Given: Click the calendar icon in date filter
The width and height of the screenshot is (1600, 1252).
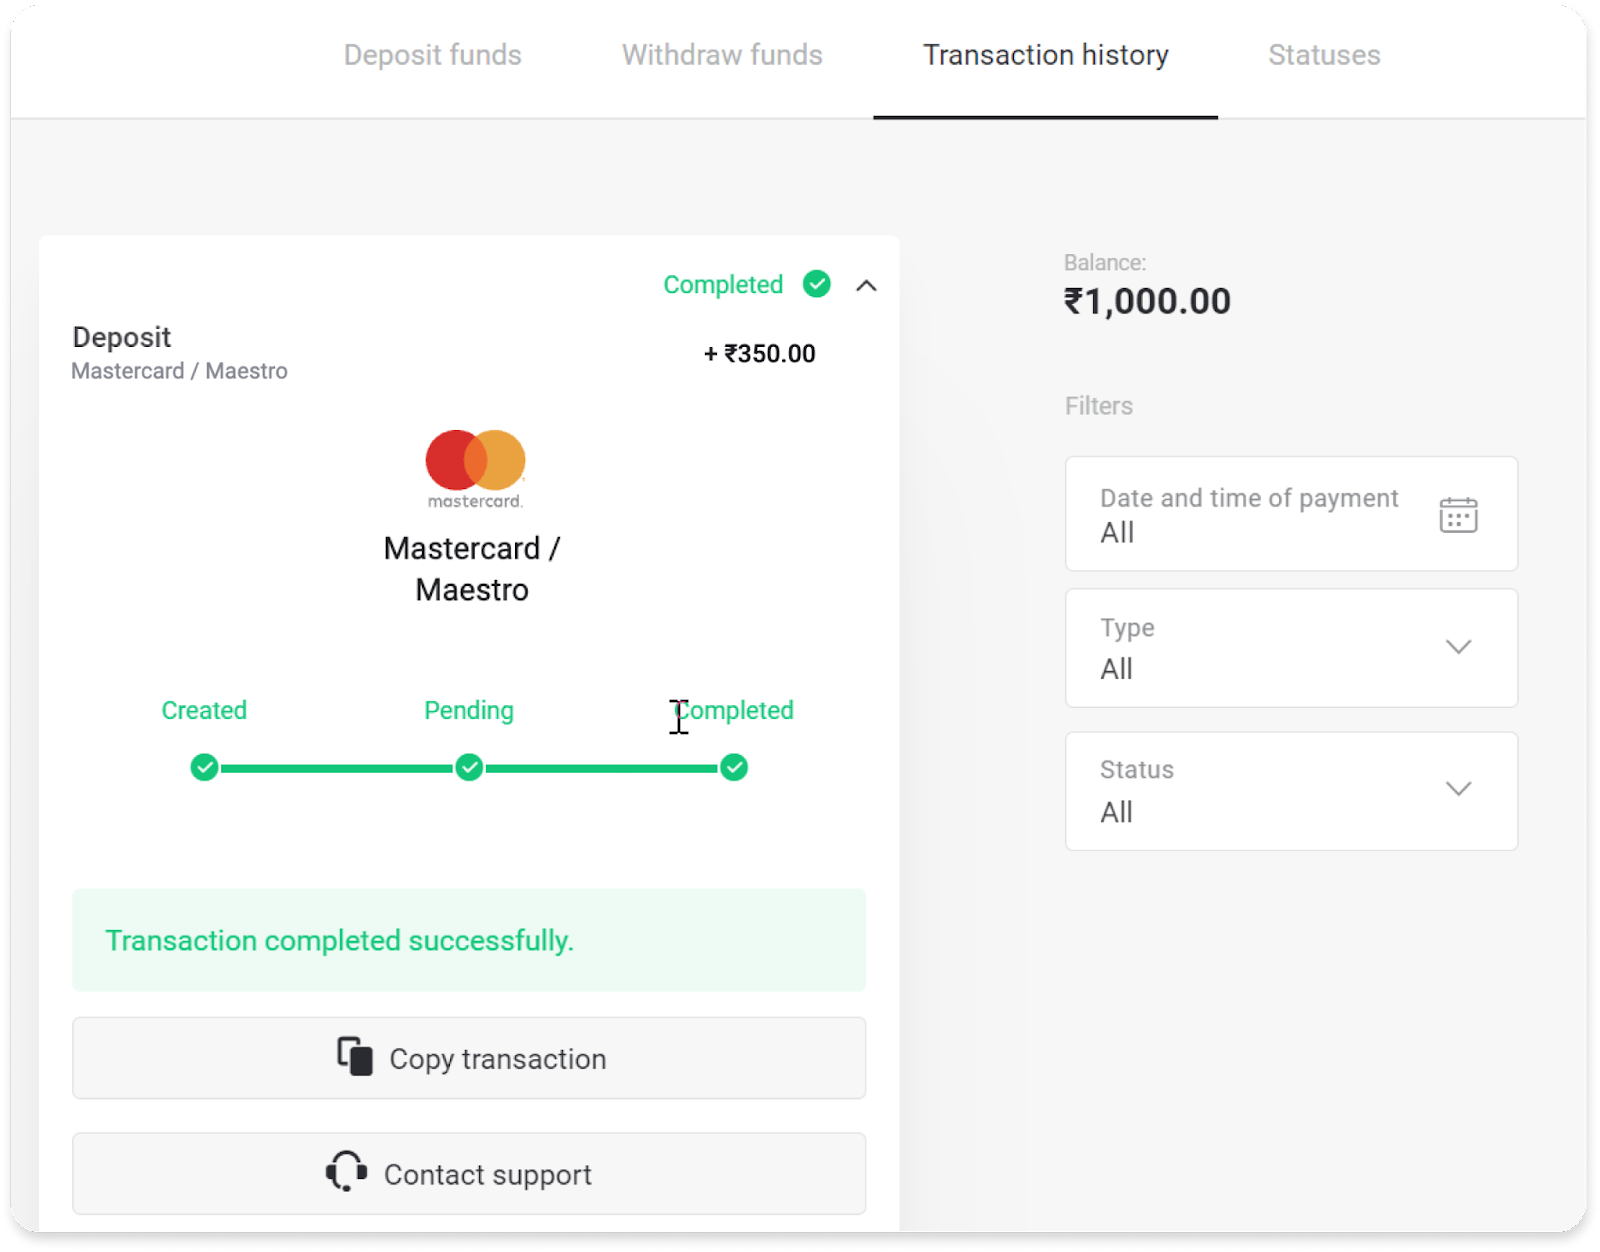Looking at the screenshot, I should [x=1458, y=515].
